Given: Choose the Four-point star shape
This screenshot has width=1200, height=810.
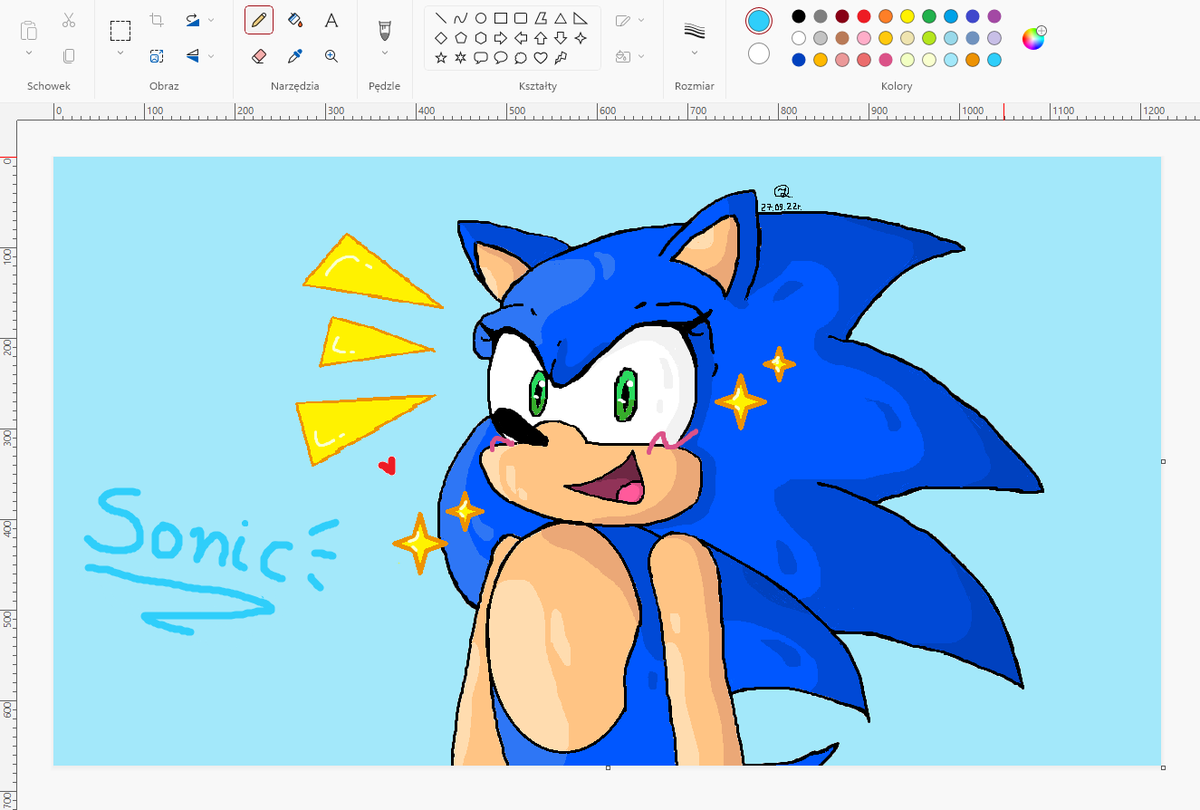Looking at the screenshot, I should click(x=581, y=38).
